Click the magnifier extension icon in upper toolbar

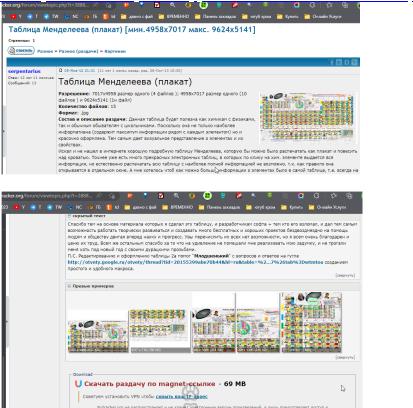[173, 5]
